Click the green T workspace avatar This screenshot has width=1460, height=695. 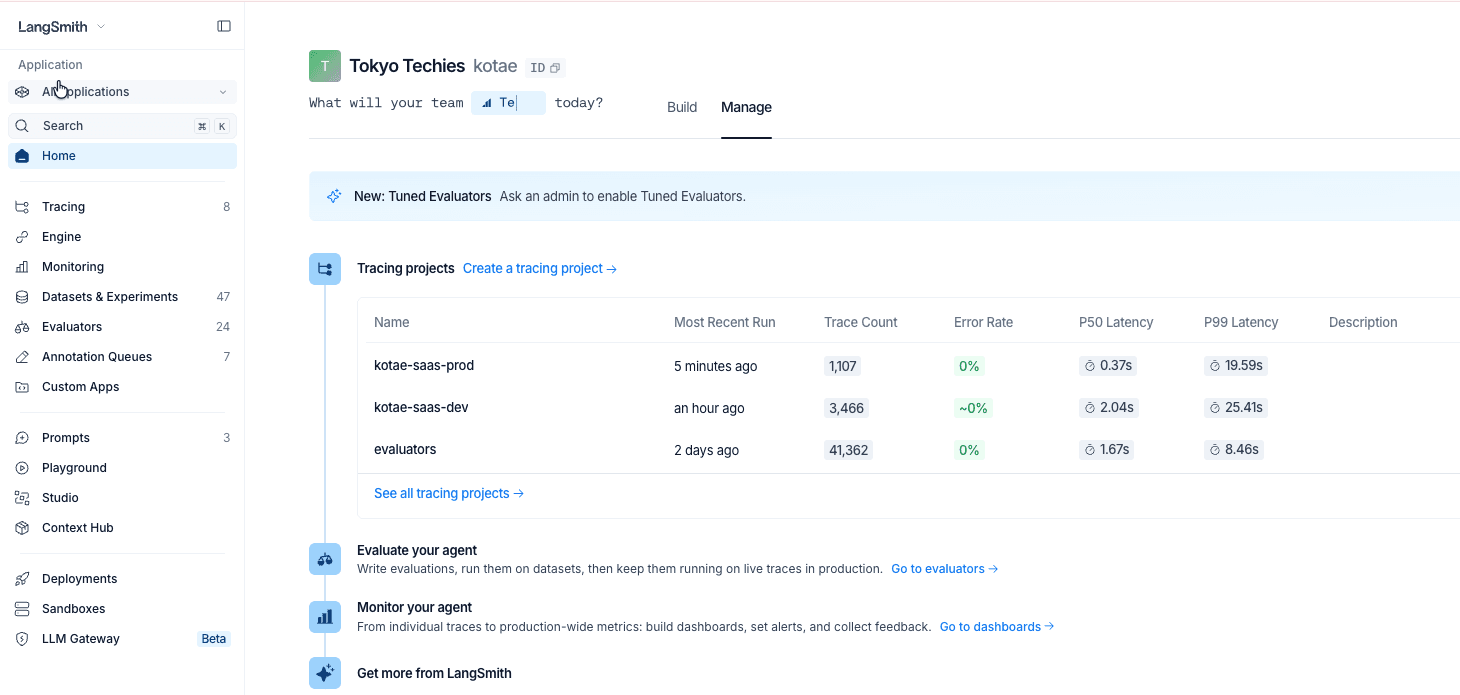tap(325, 66)
